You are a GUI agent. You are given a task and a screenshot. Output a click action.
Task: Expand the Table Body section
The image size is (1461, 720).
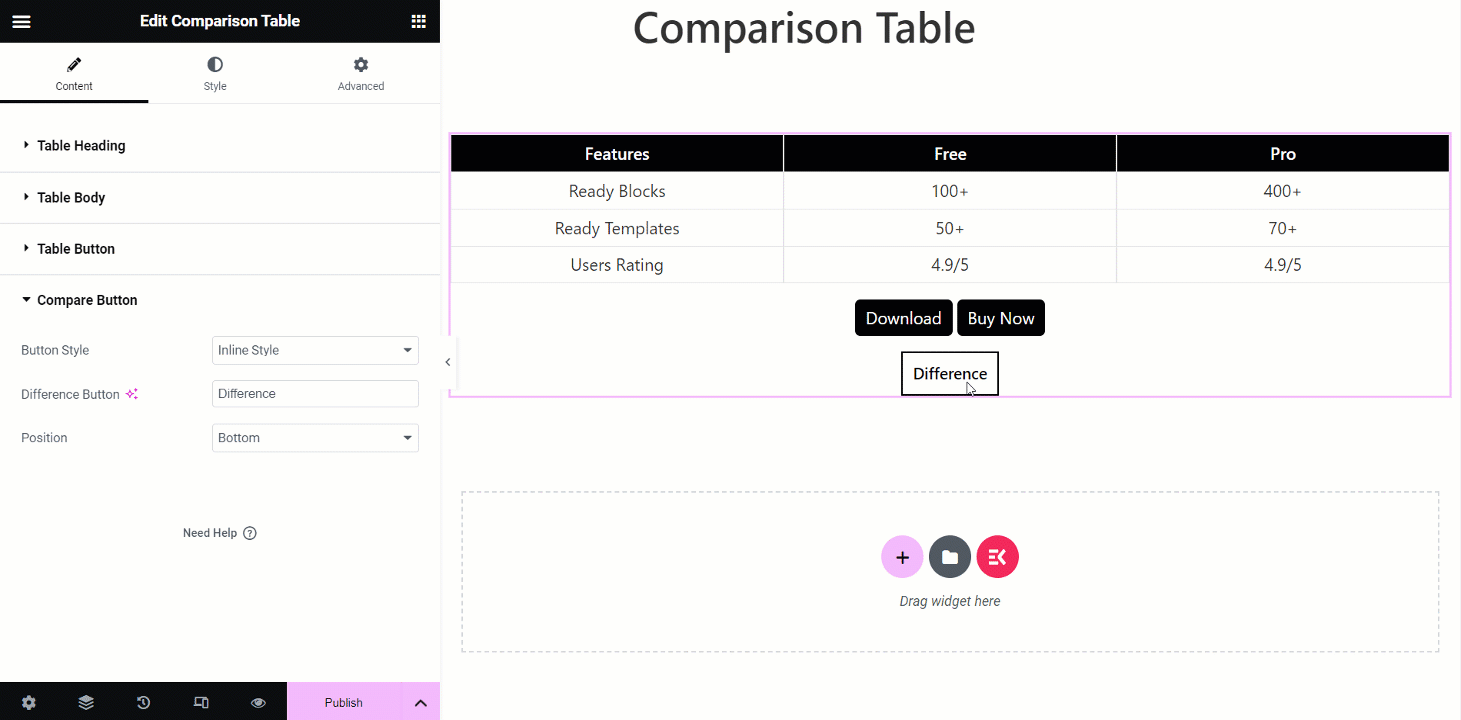point(220,198)
